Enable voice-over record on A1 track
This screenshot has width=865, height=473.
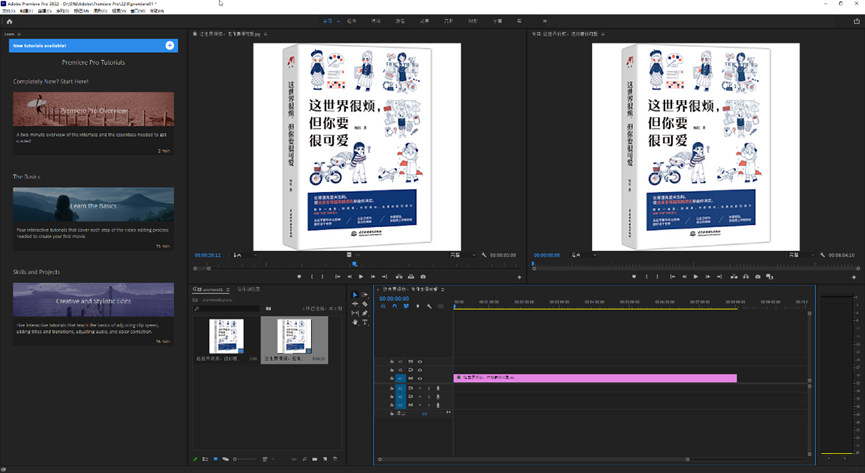click(x=438, y=389)
